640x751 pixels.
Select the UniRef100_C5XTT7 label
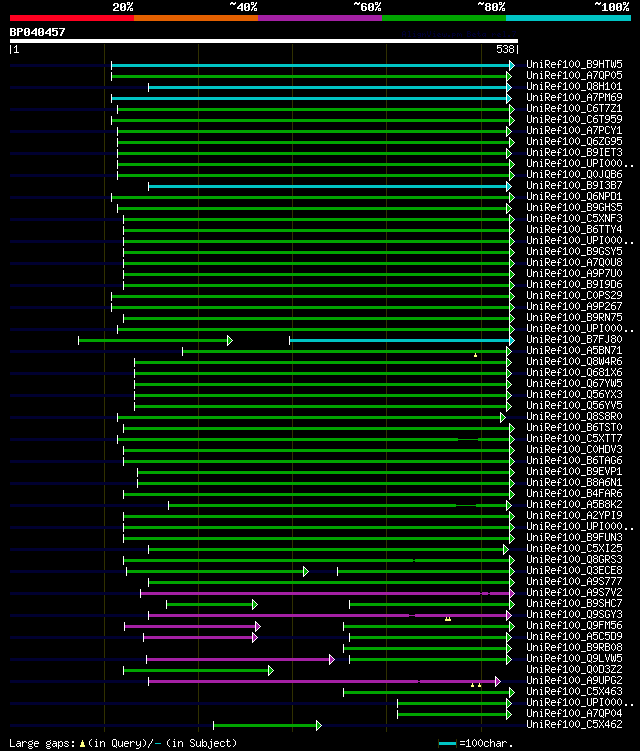(x=574, y=439)
